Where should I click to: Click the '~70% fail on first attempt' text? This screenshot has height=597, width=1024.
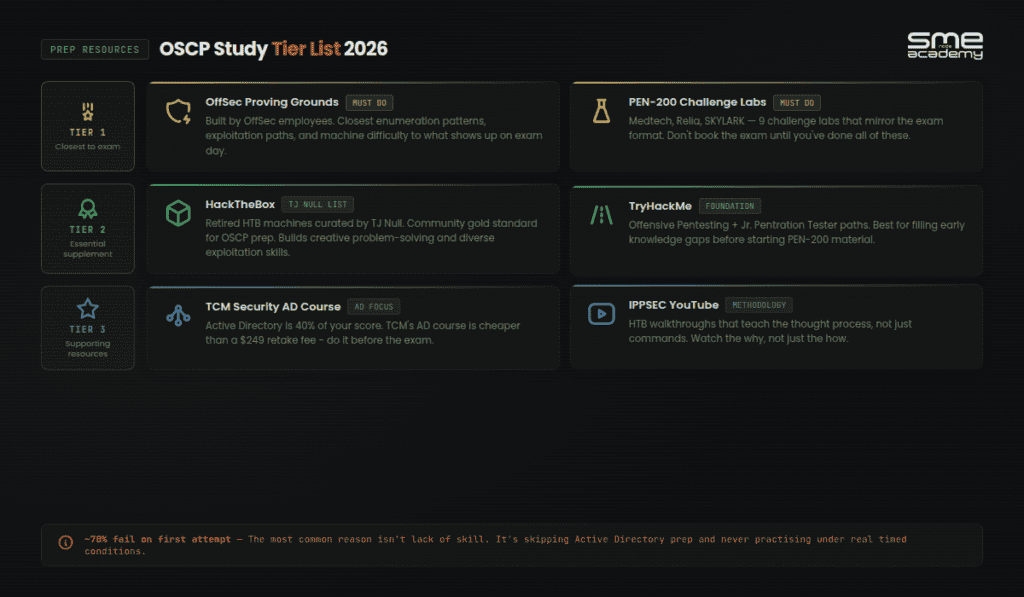(157, 540)
